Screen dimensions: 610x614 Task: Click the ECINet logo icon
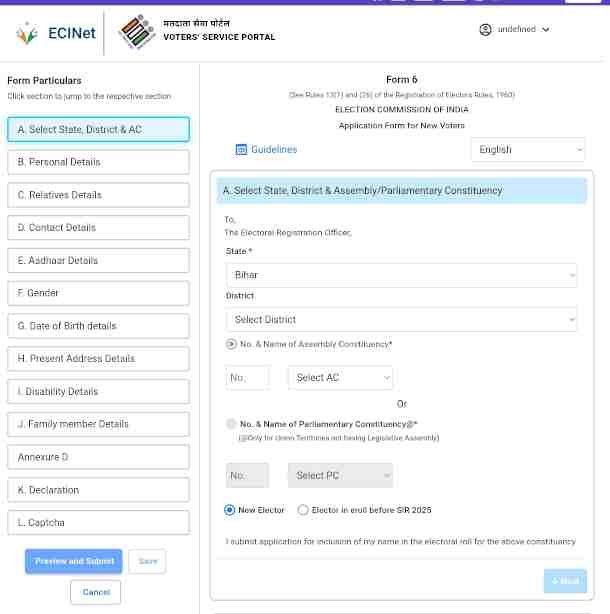tap(27, 33)
